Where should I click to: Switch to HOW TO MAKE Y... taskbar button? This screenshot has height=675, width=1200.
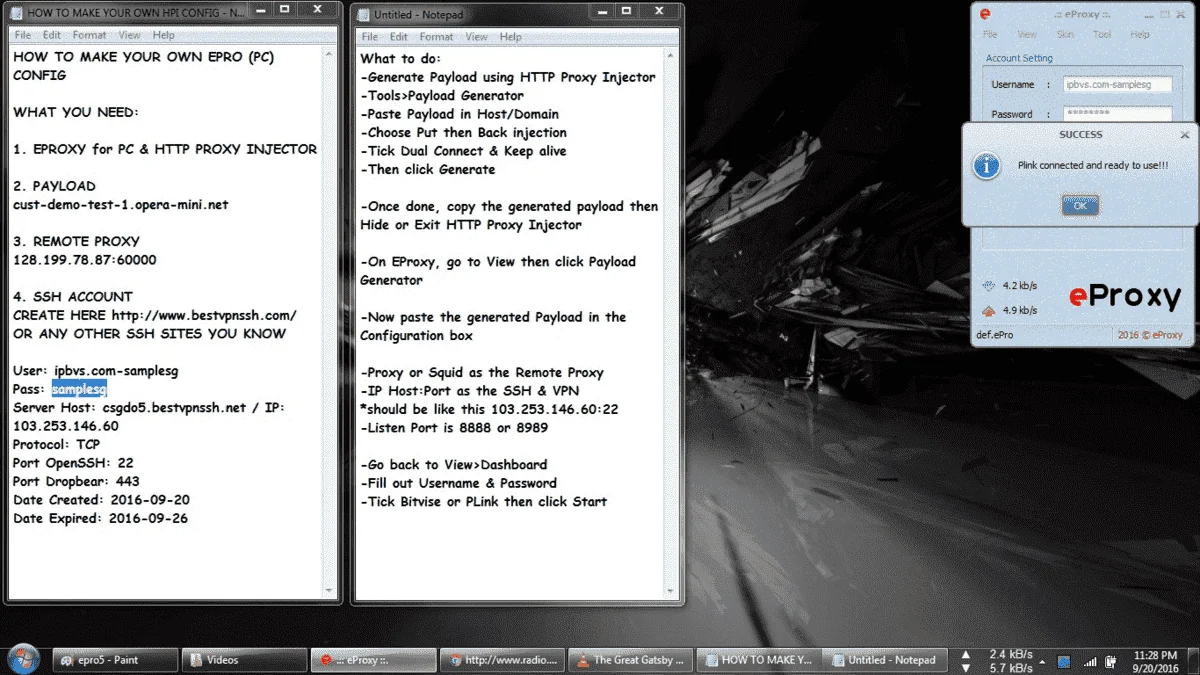[759, 660]
